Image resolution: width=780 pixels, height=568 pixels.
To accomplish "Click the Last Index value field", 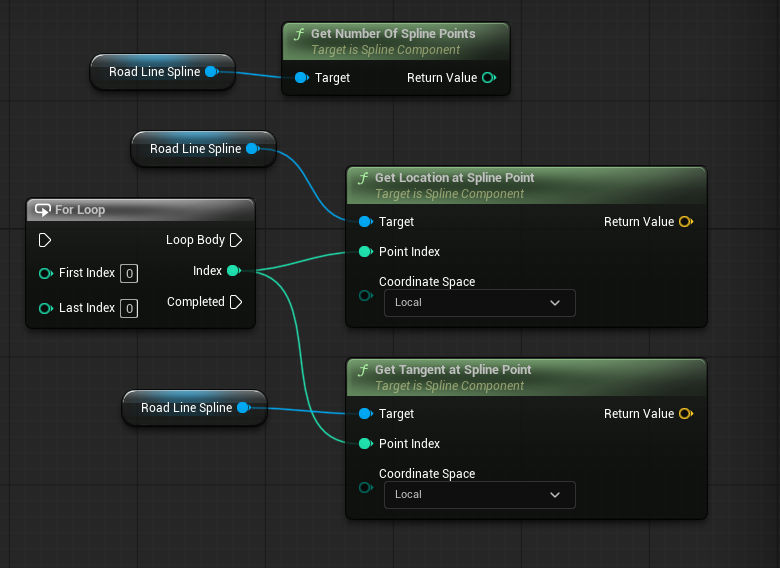I will click(129, 308).
